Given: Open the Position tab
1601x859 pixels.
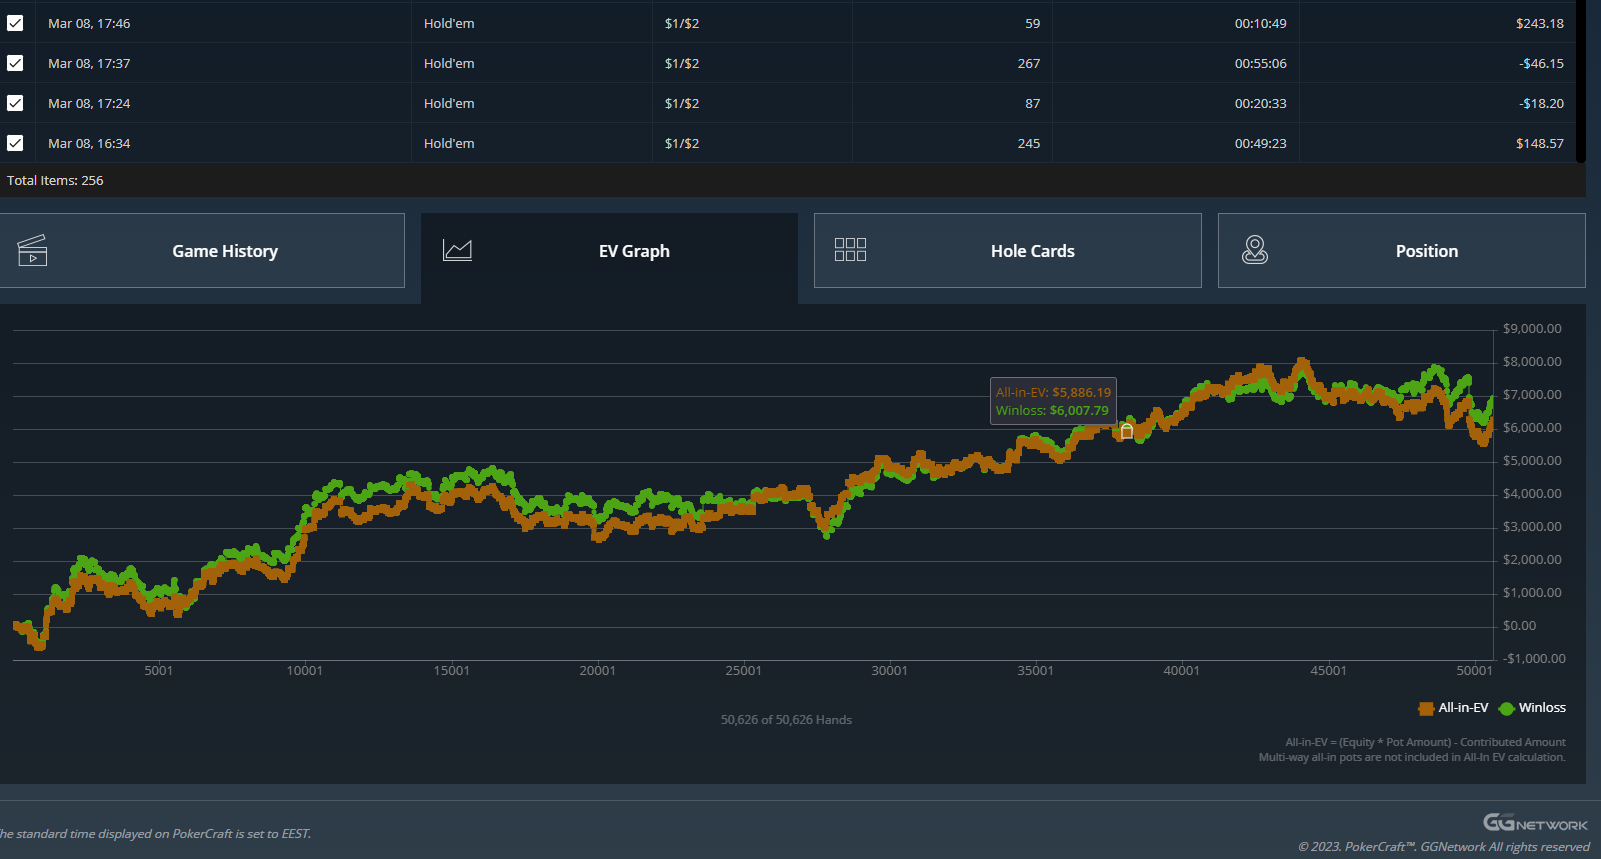Looking at the screenshot, I should tap(1401, 250).
